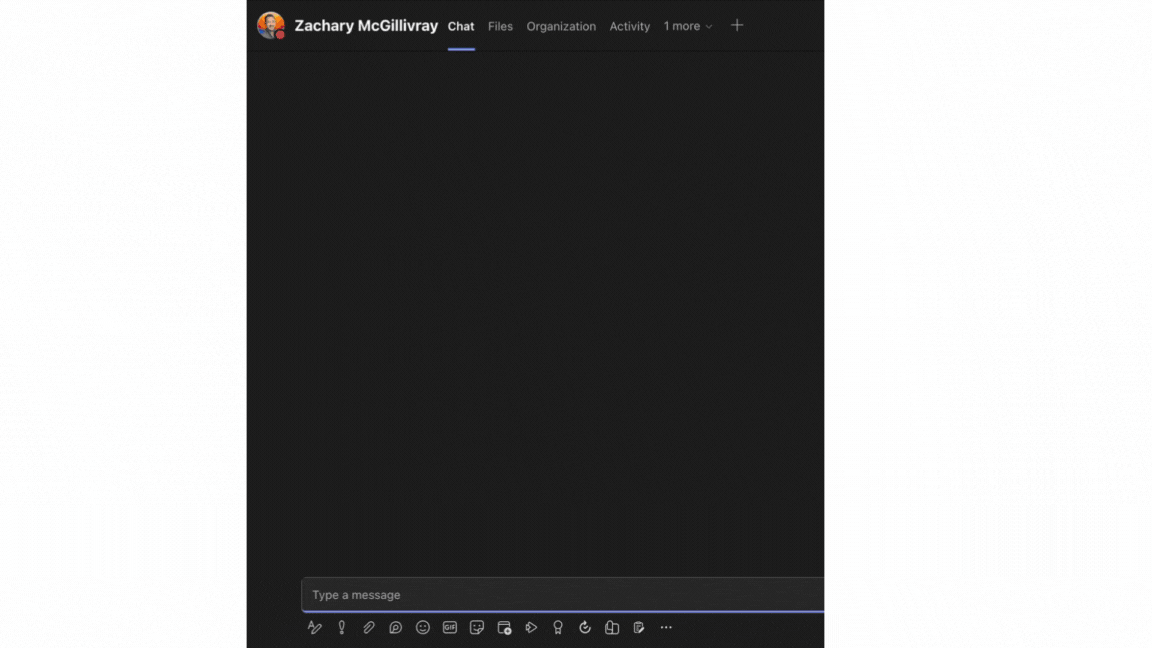Open the emoji picker

click(422, 627)
